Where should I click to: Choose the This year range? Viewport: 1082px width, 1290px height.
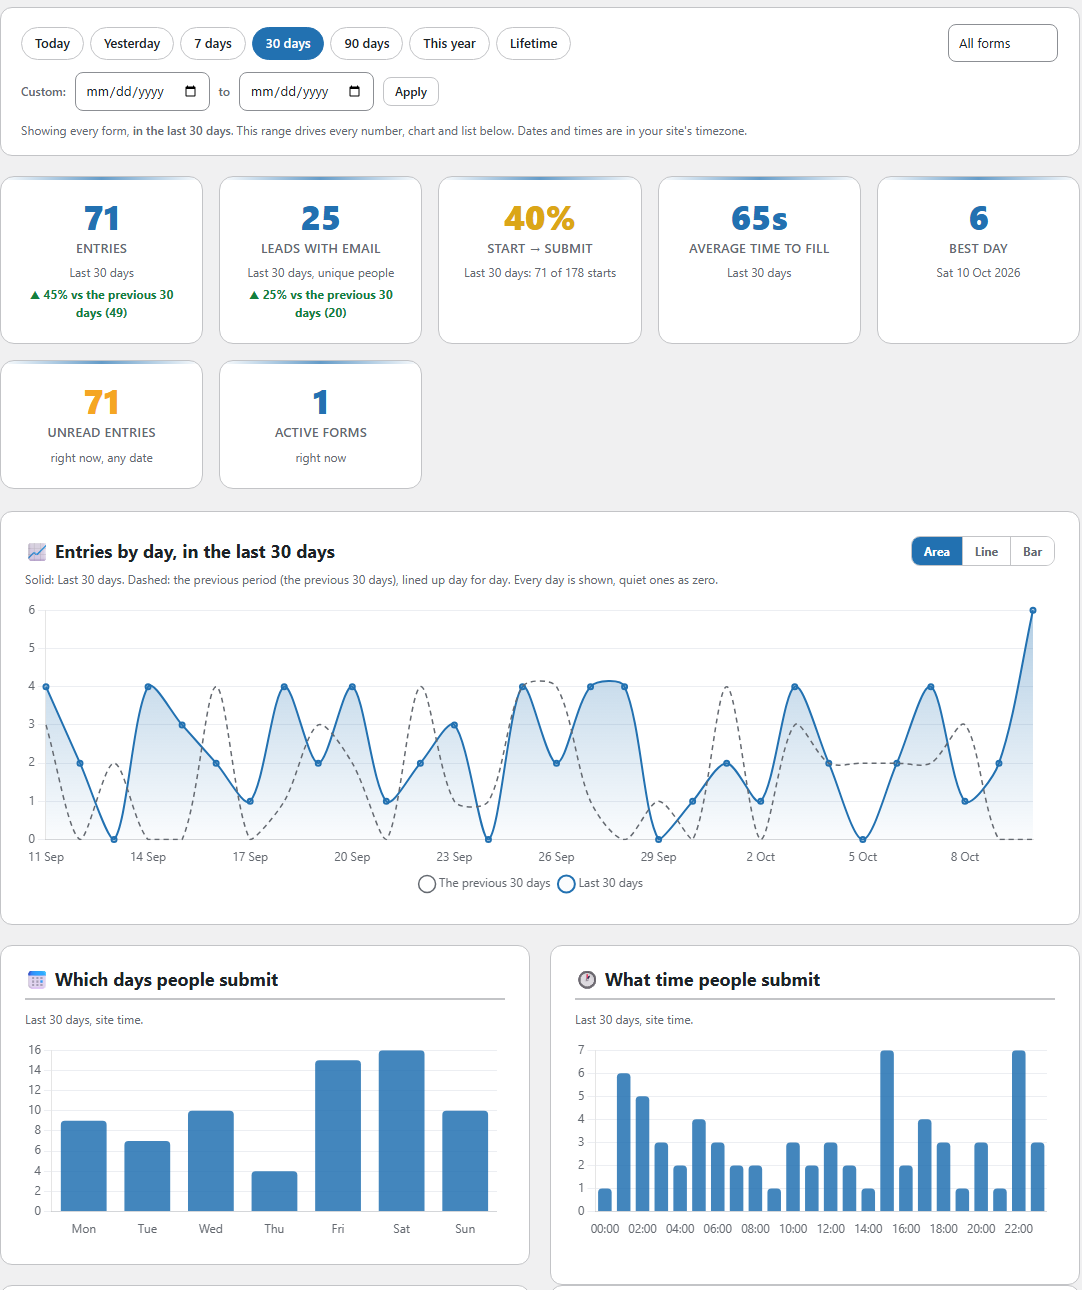pyautogui.click(x=449, y=44)
